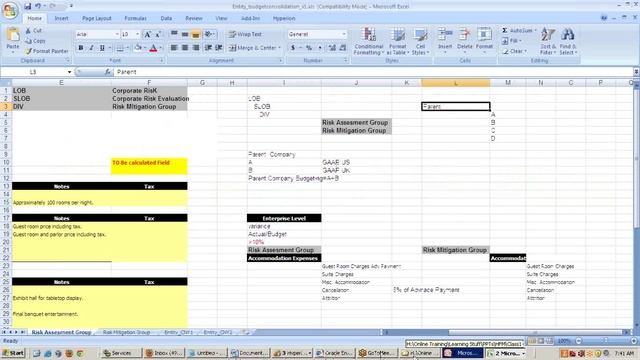Click the formula bar showing Parent
The image size is (640, 360).
tap(373, 72)
